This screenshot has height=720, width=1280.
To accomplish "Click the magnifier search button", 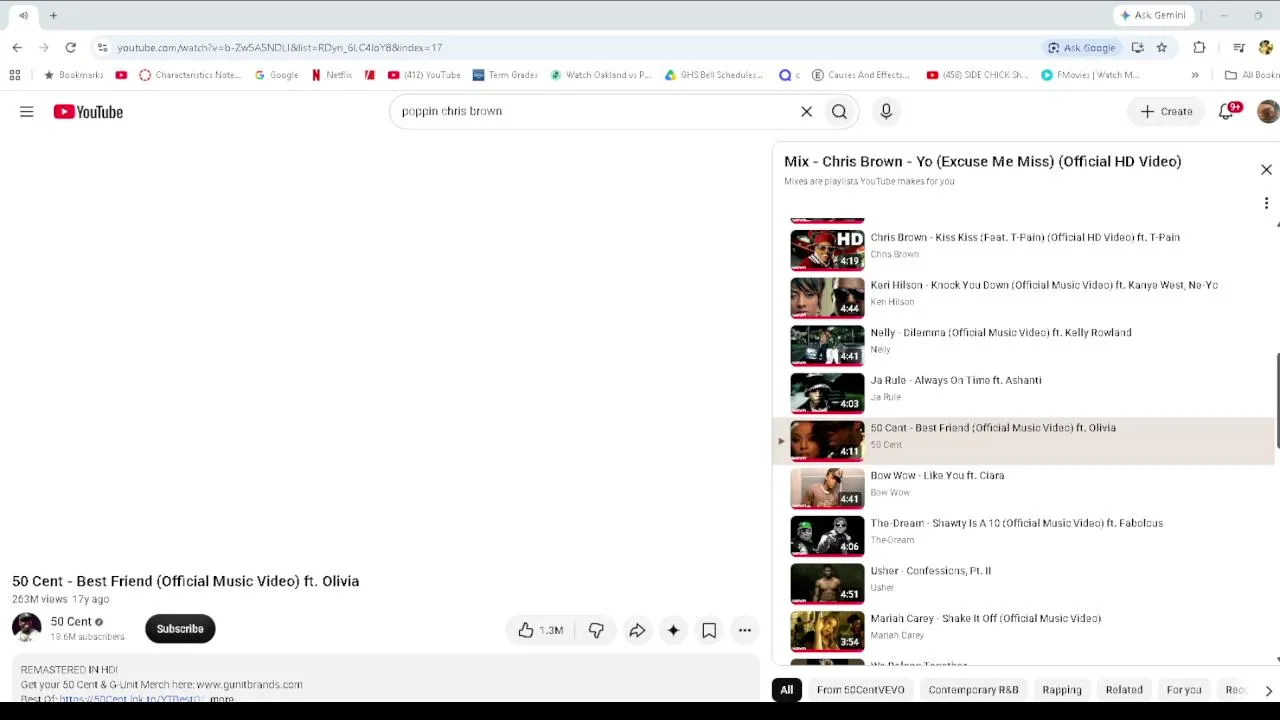I will coord(839,112).
